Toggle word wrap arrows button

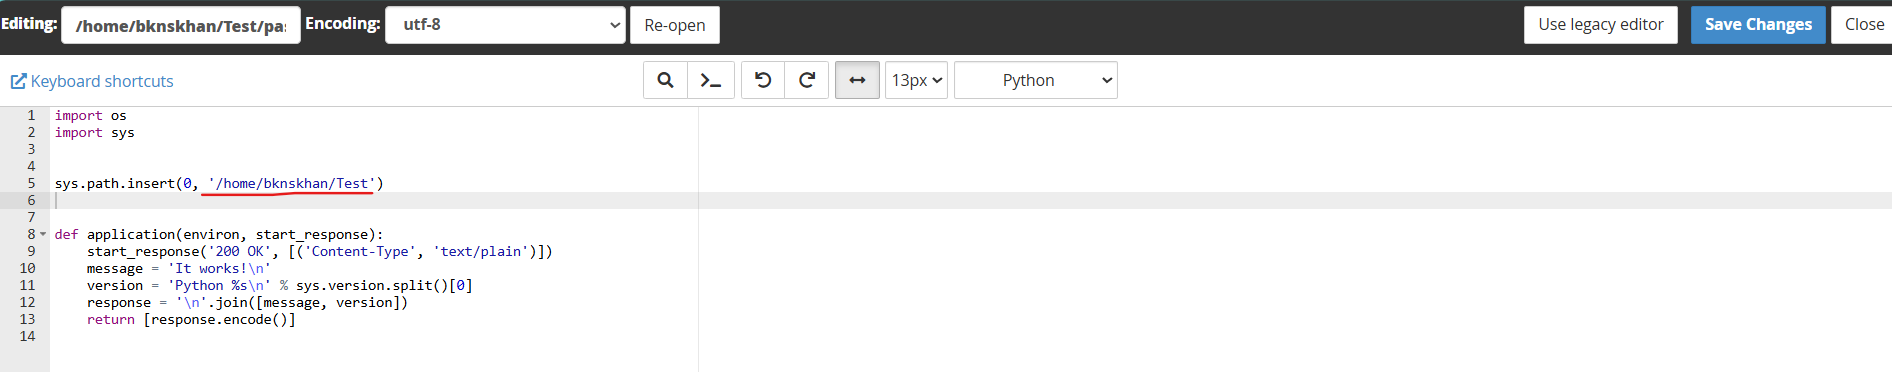pyautogui.click(x=857, y=80)
